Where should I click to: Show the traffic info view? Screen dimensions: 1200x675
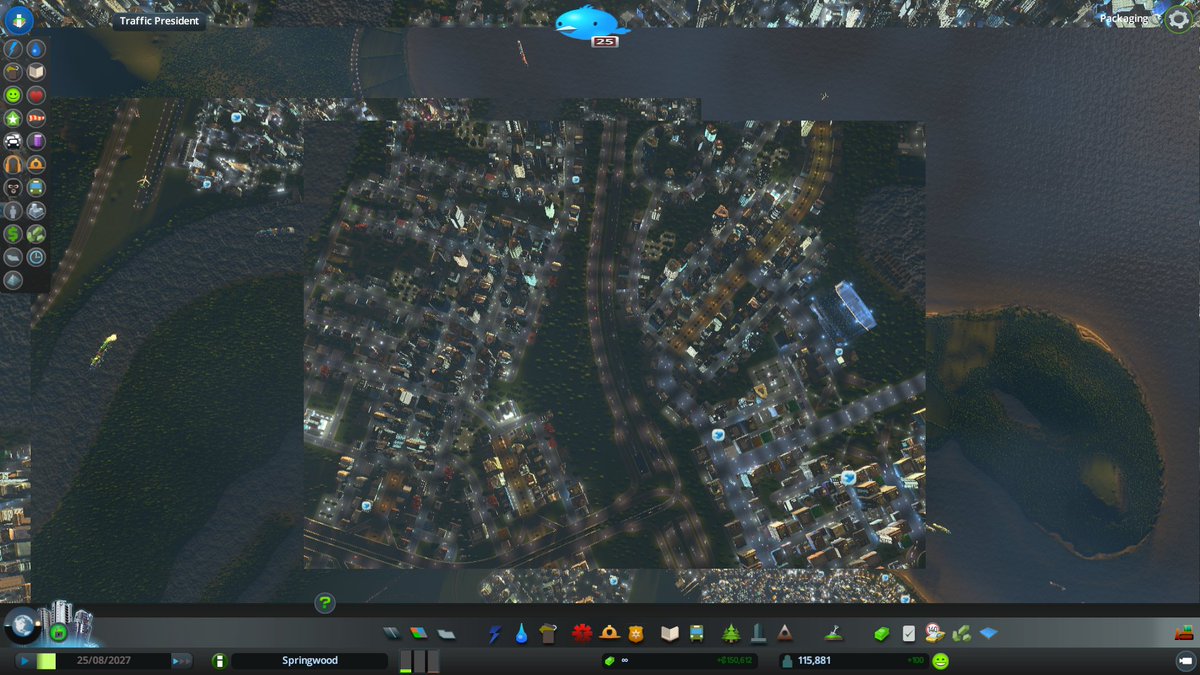(x=13, y=141)
